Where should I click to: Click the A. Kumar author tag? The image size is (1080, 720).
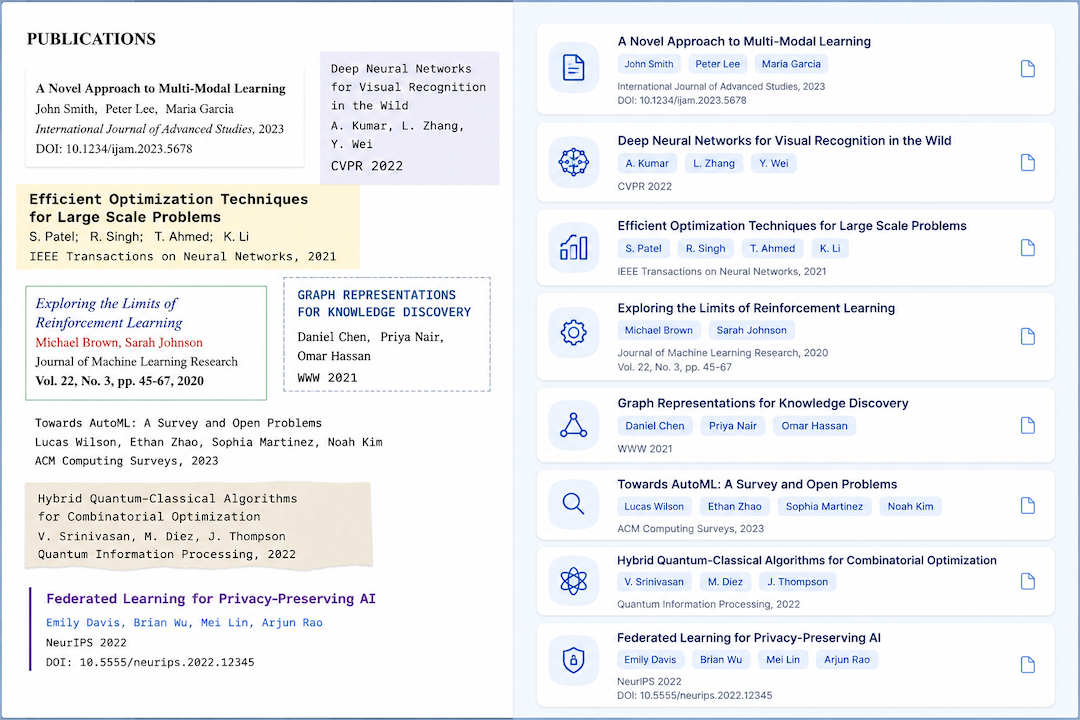point(647,163)
